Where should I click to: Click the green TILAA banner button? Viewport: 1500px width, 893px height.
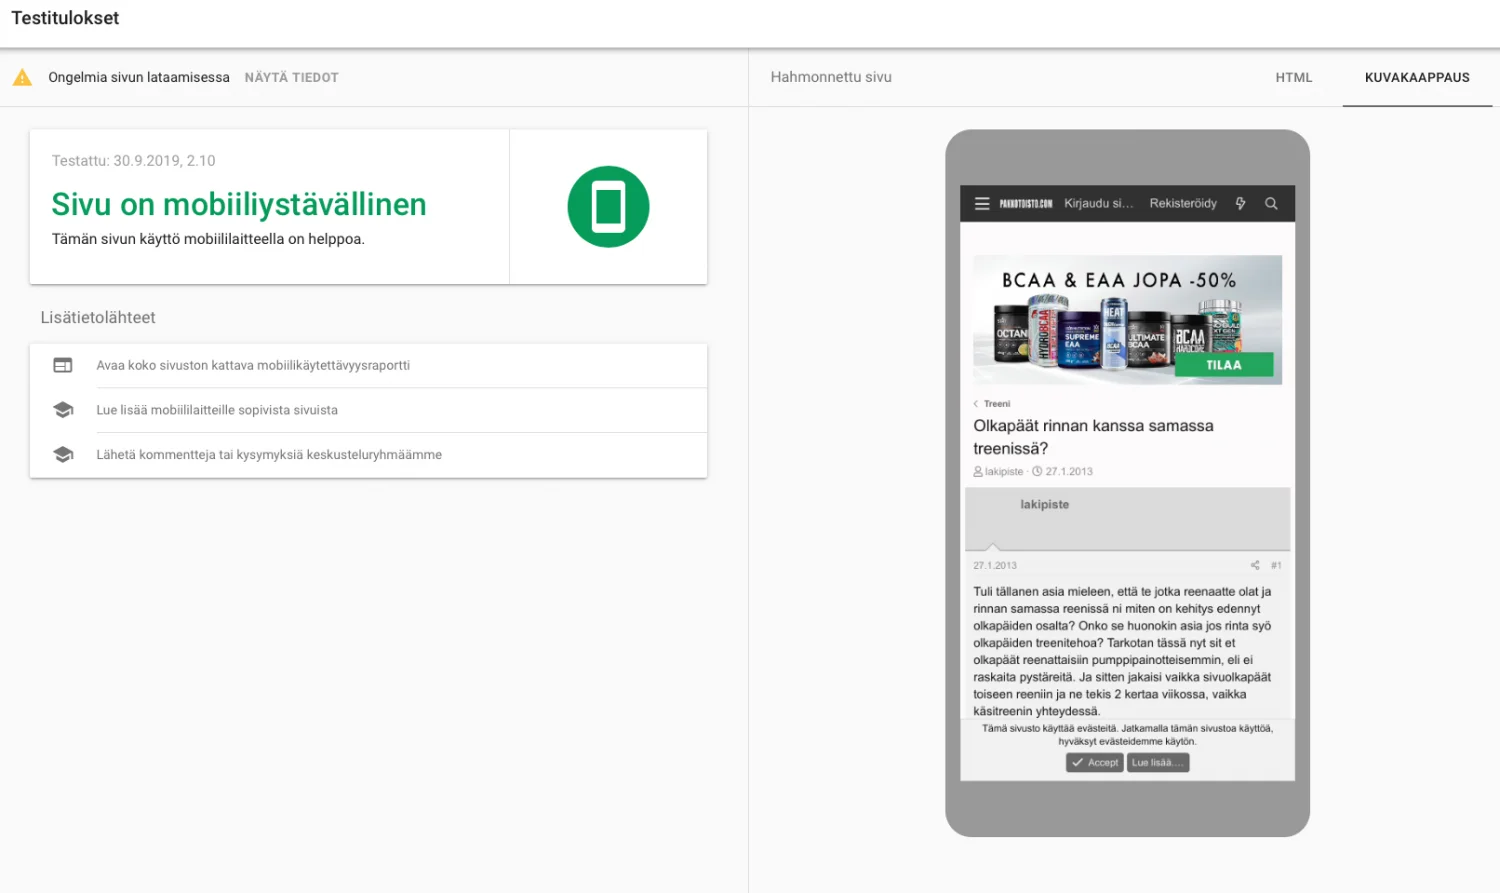1223,365
